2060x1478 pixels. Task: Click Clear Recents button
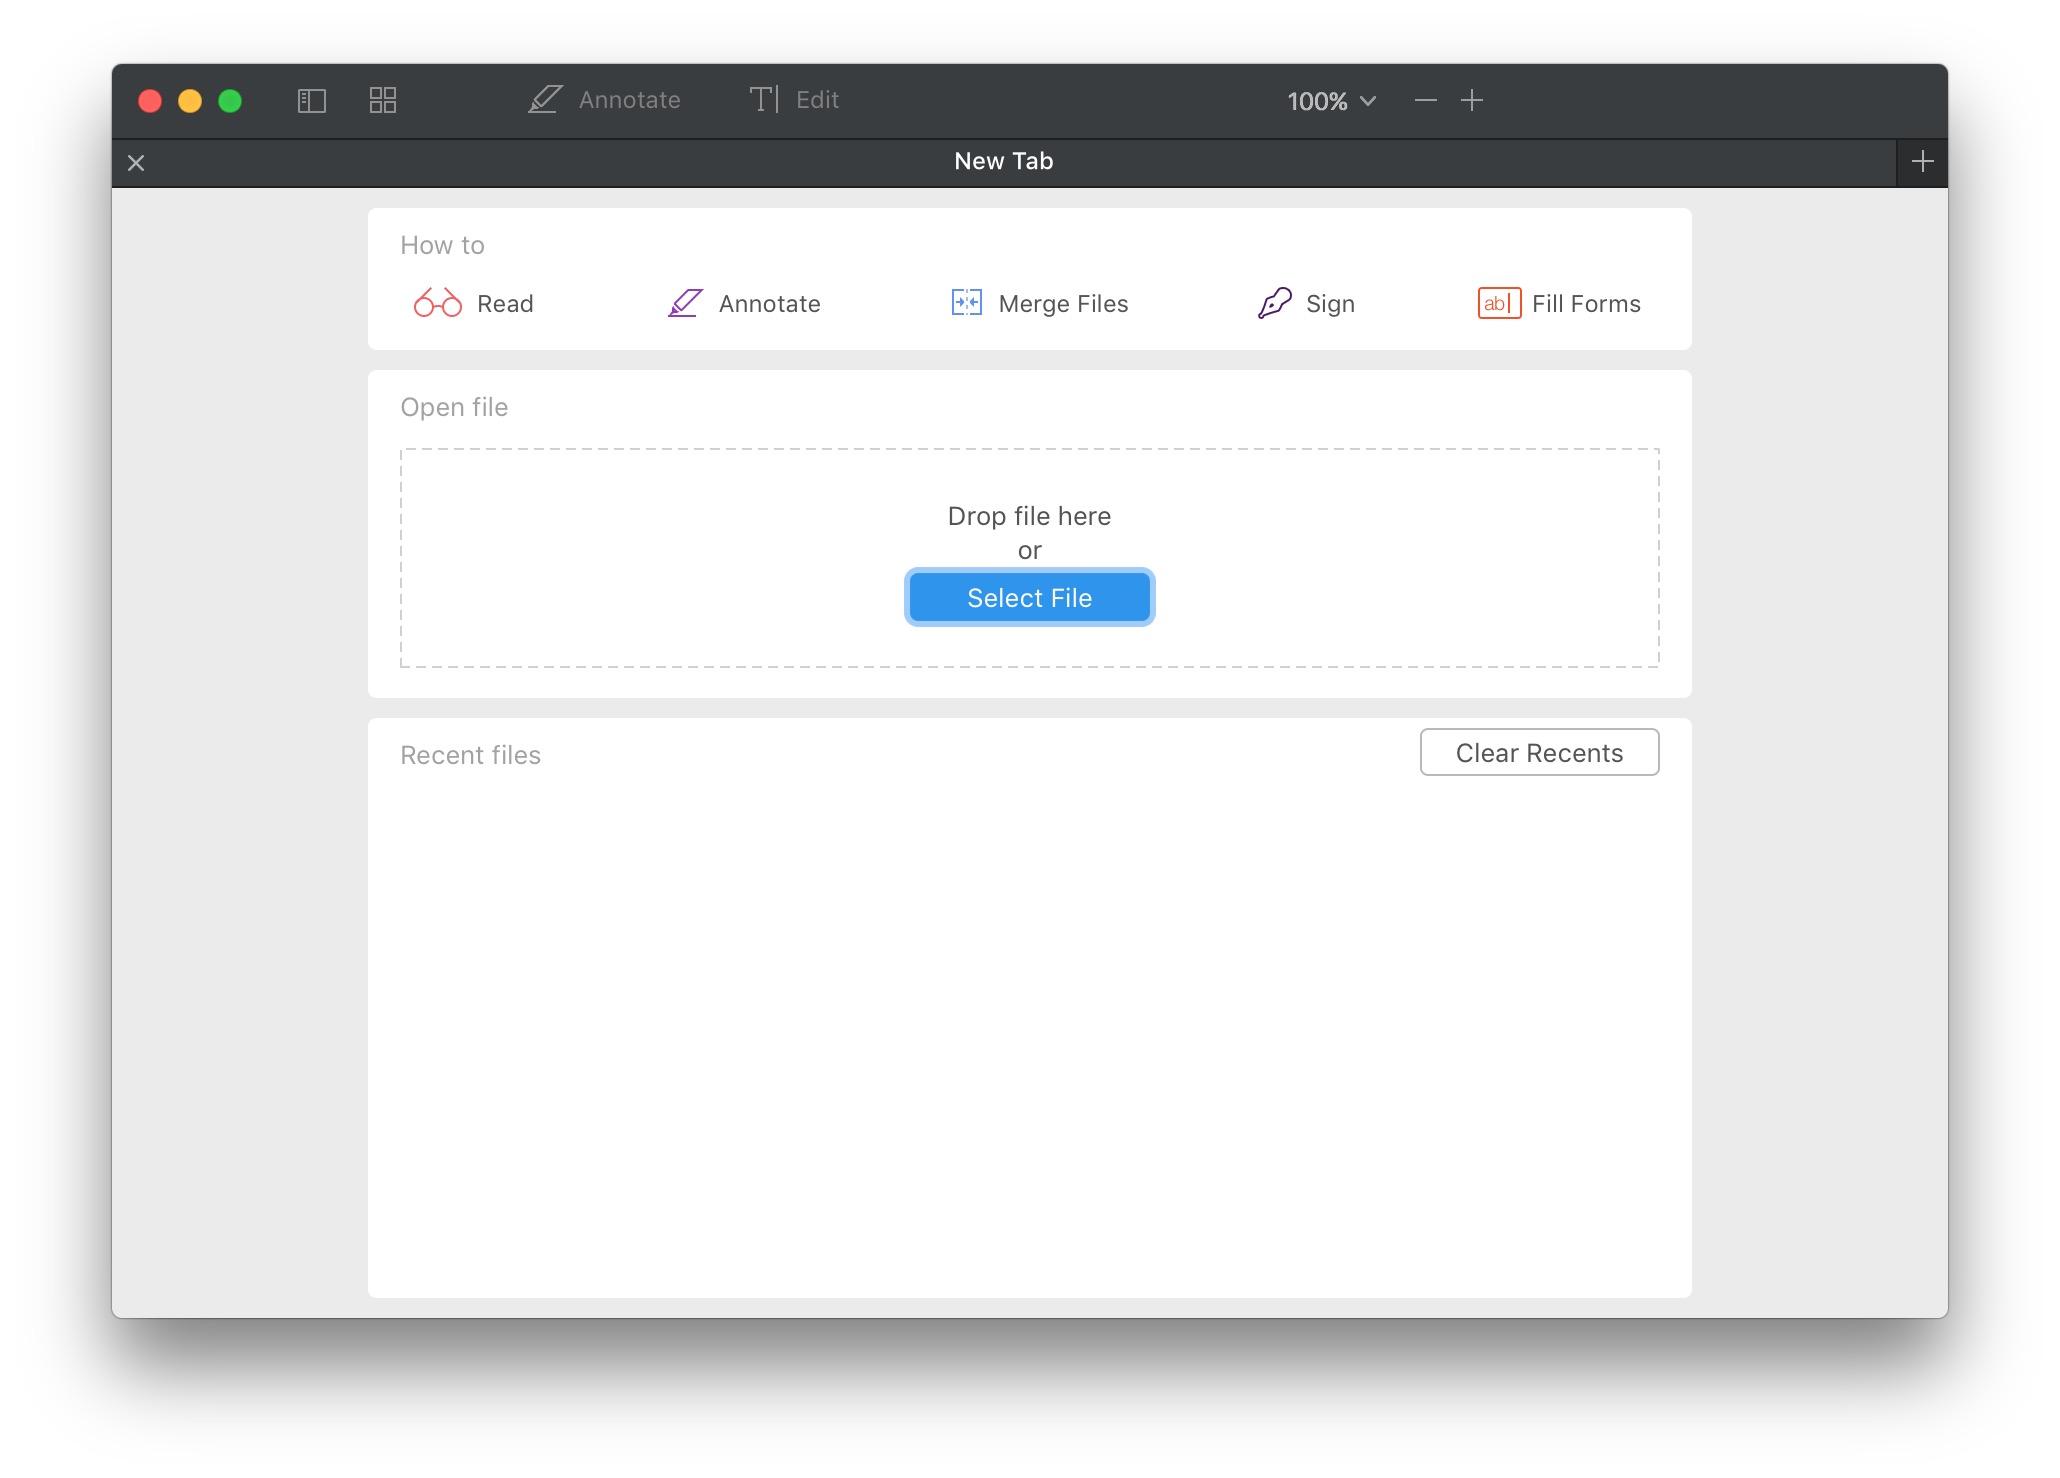pyautogui.click(x=1539, y=753)
